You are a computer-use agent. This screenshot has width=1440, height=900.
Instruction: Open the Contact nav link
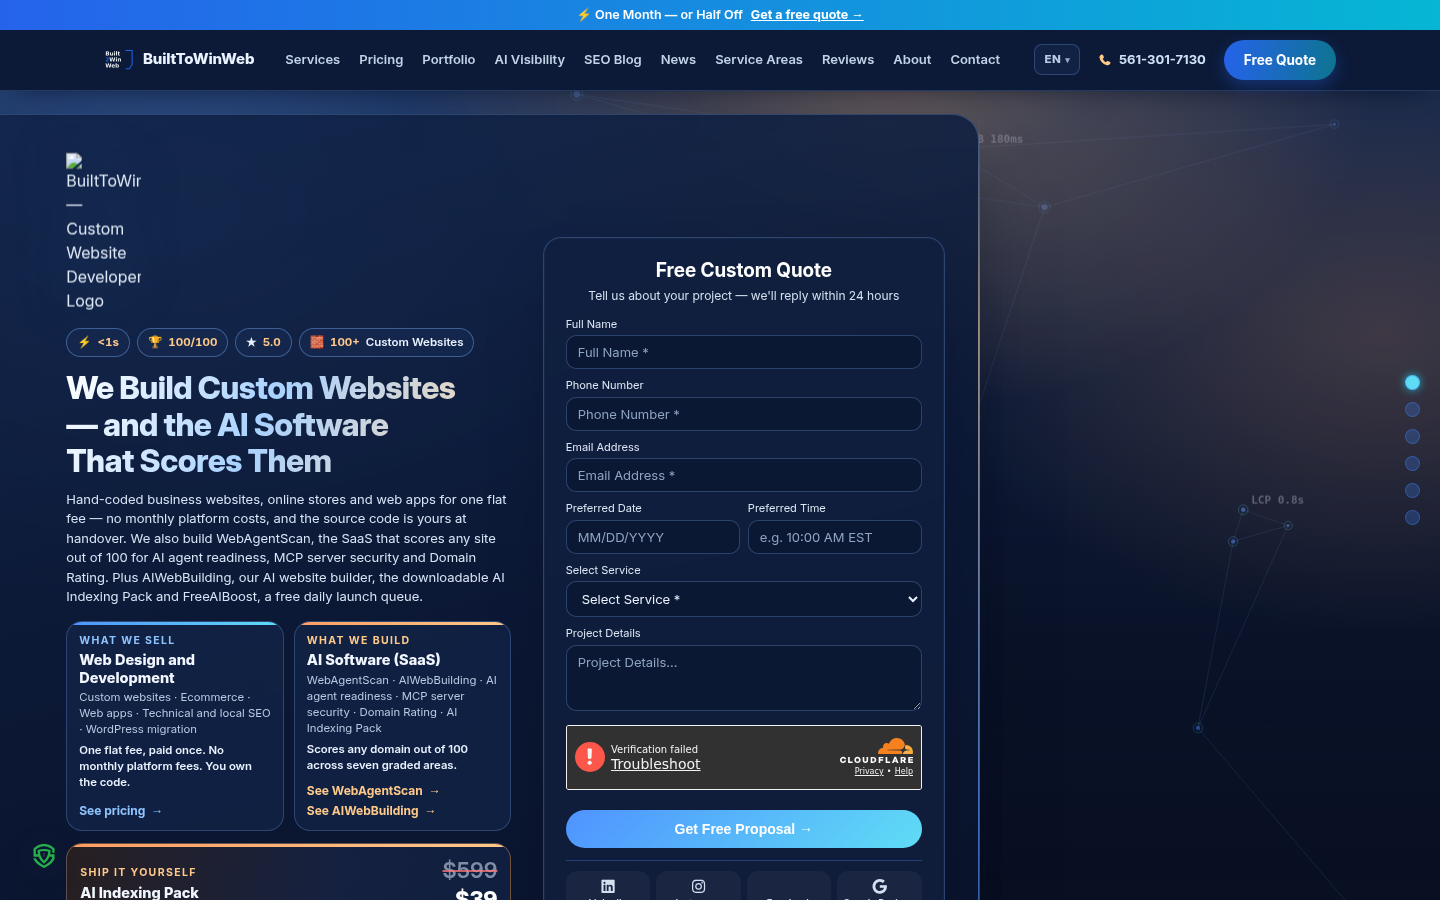point(975,60)
